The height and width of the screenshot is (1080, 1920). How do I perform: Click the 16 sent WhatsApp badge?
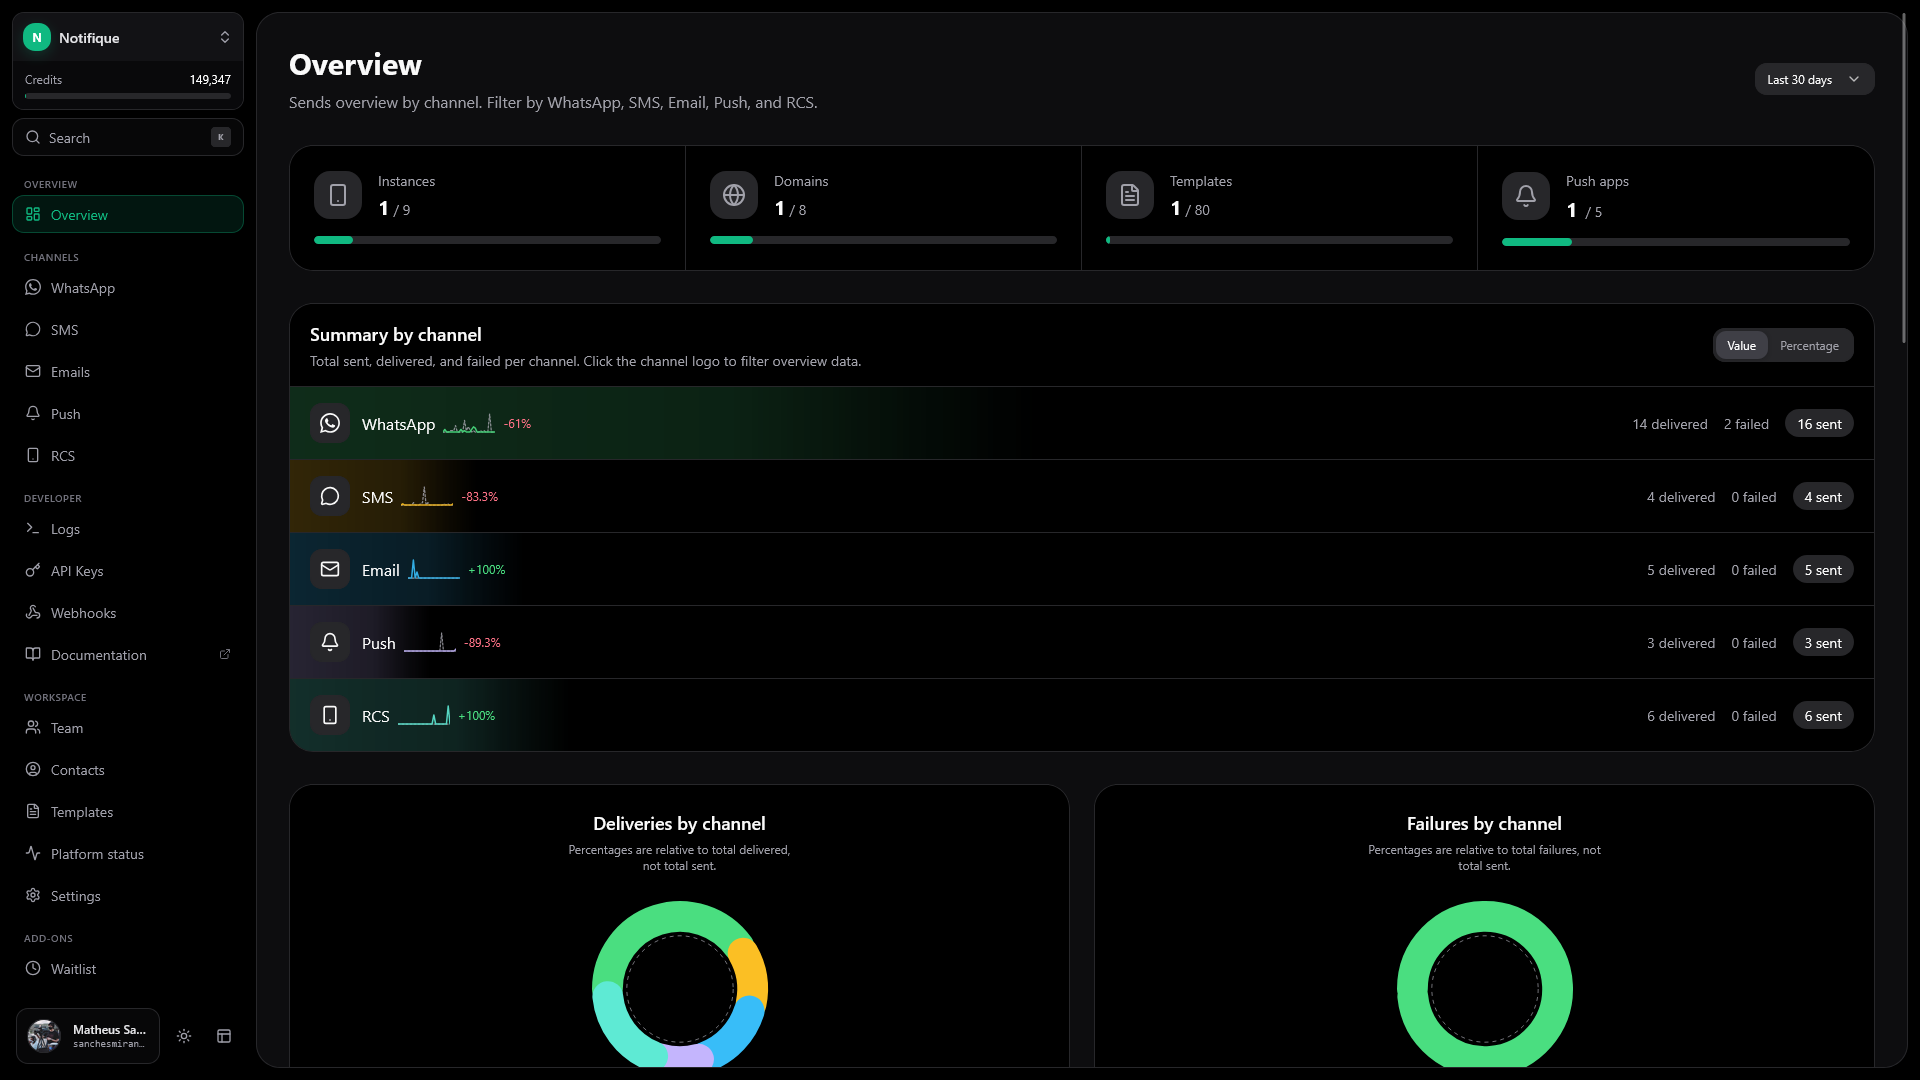click(x=1819, y=424)
